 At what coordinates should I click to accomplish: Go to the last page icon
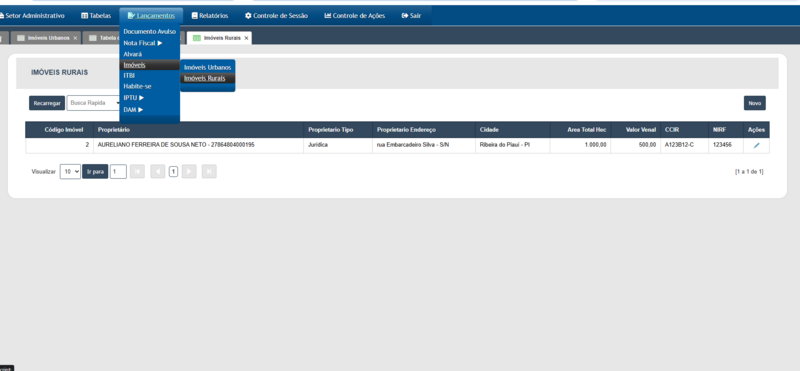tap(209, 172)
